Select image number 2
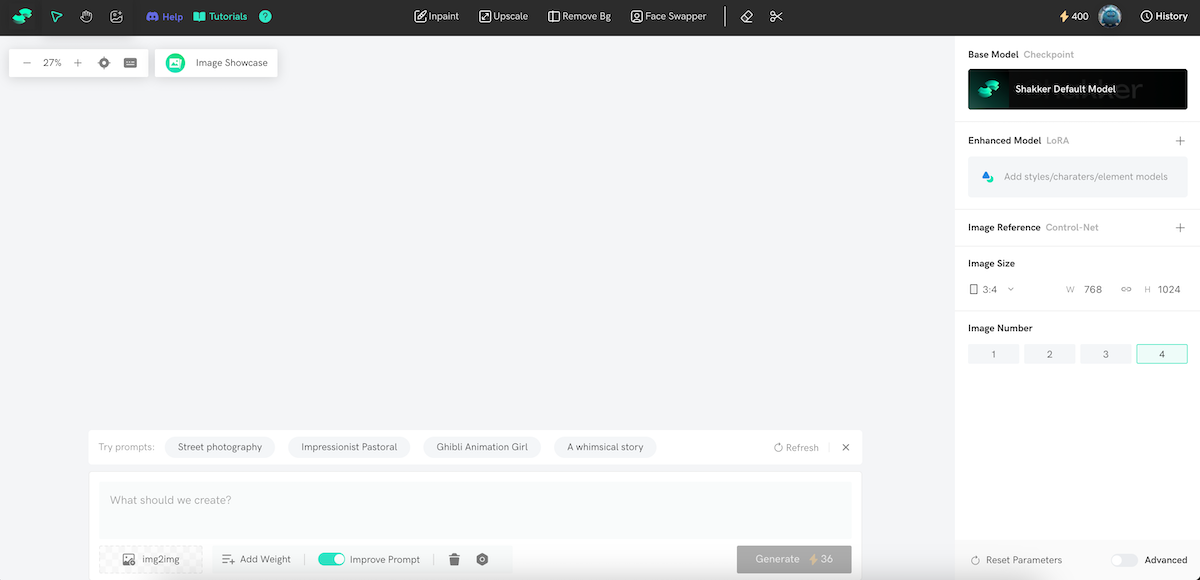This screenshot has width=1200, height=580. (1049, 354)
